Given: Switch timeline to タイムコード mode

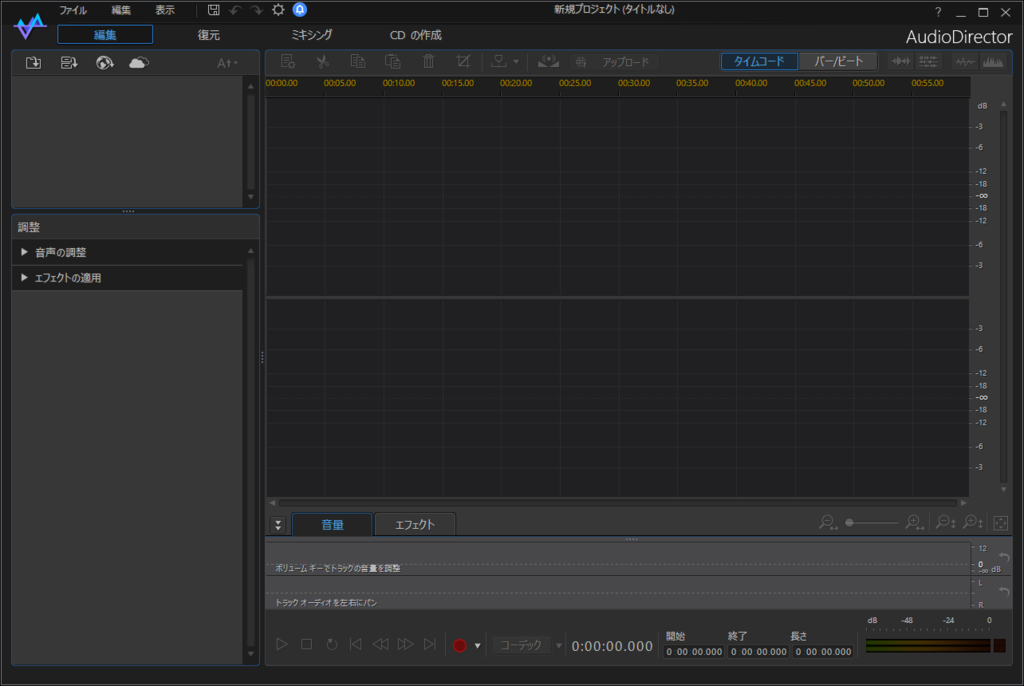Looking at the screenshot, I should pyautogui.click(x=759, y=61).
